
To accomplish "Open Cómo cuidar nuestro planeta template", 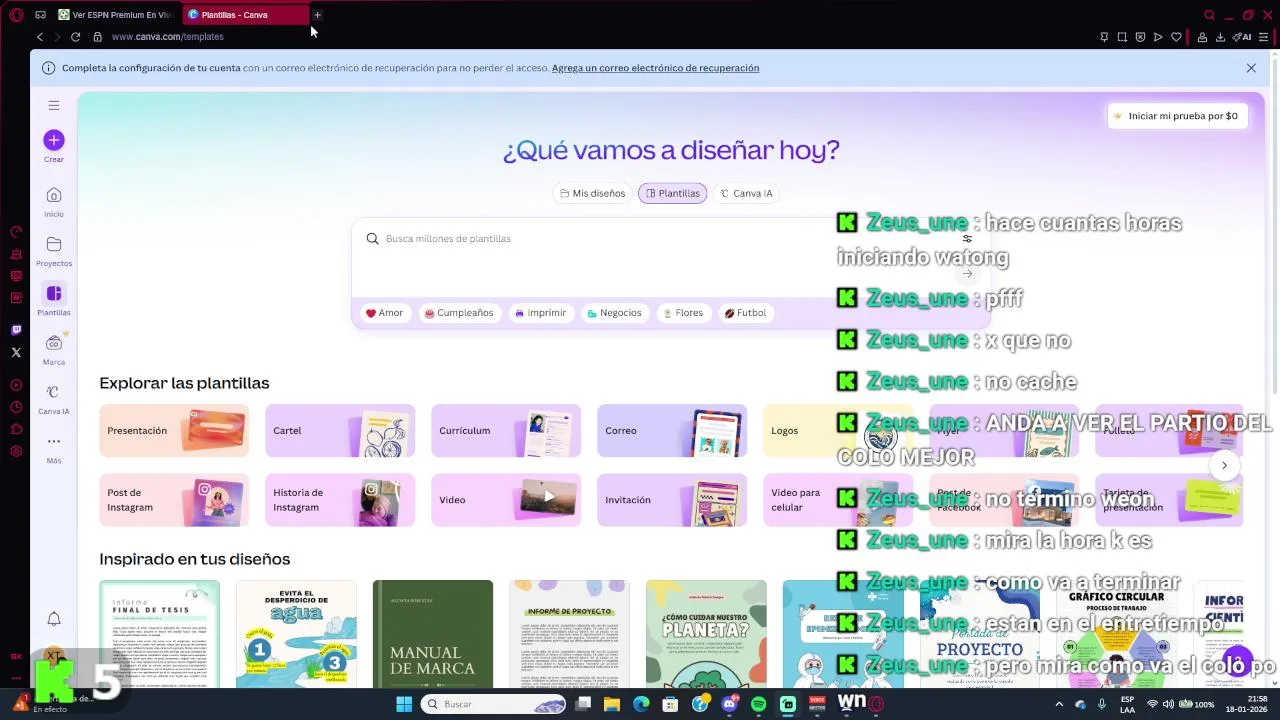I will click(x=706, y=634).
